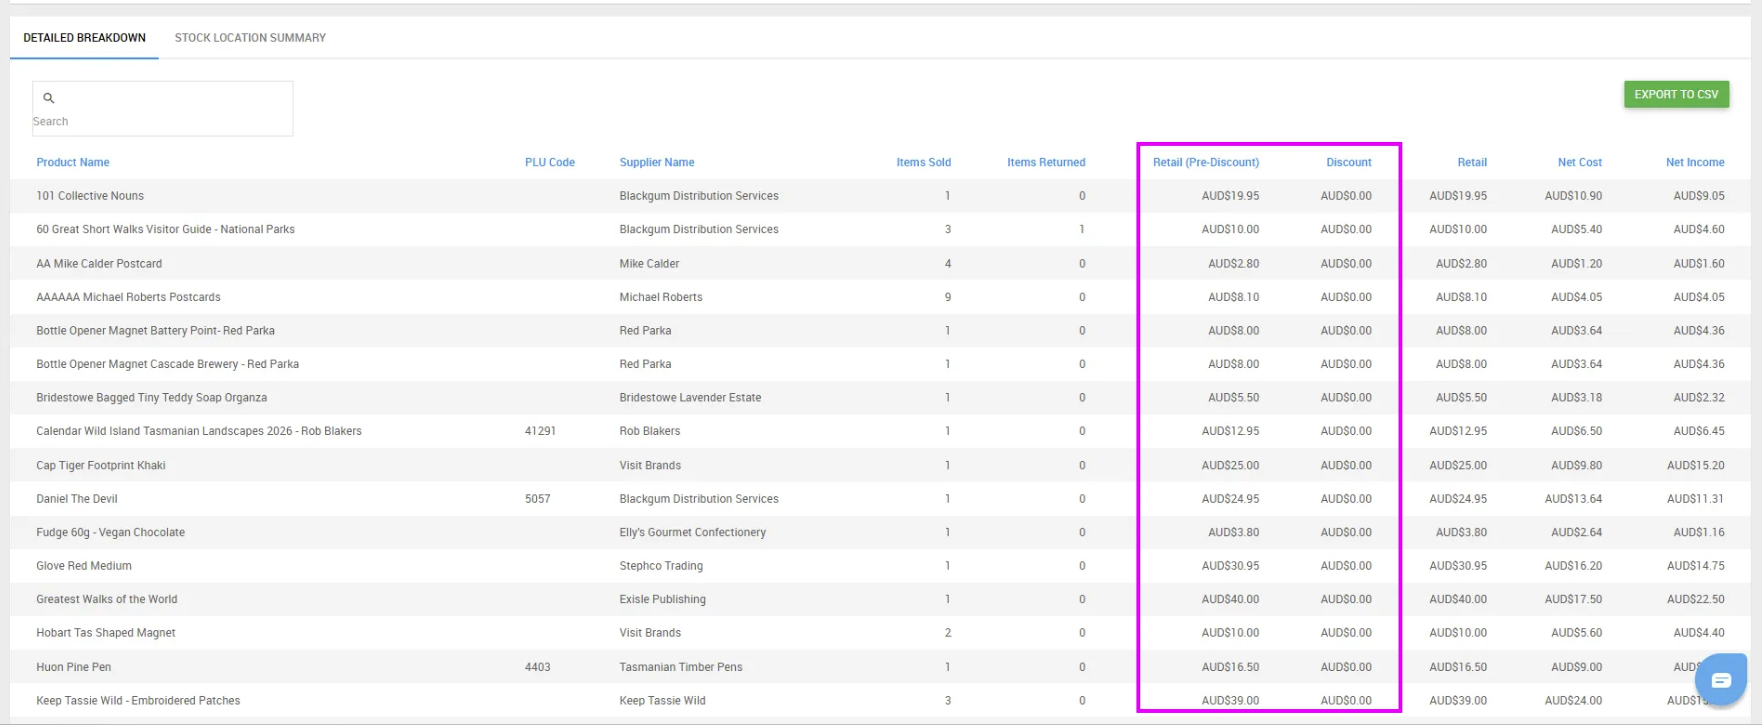Click Fudge 60g - Vegan Chocolate
Viewport: 1762px width, 725px height.
pyautogui.click(x=111, y=532)
